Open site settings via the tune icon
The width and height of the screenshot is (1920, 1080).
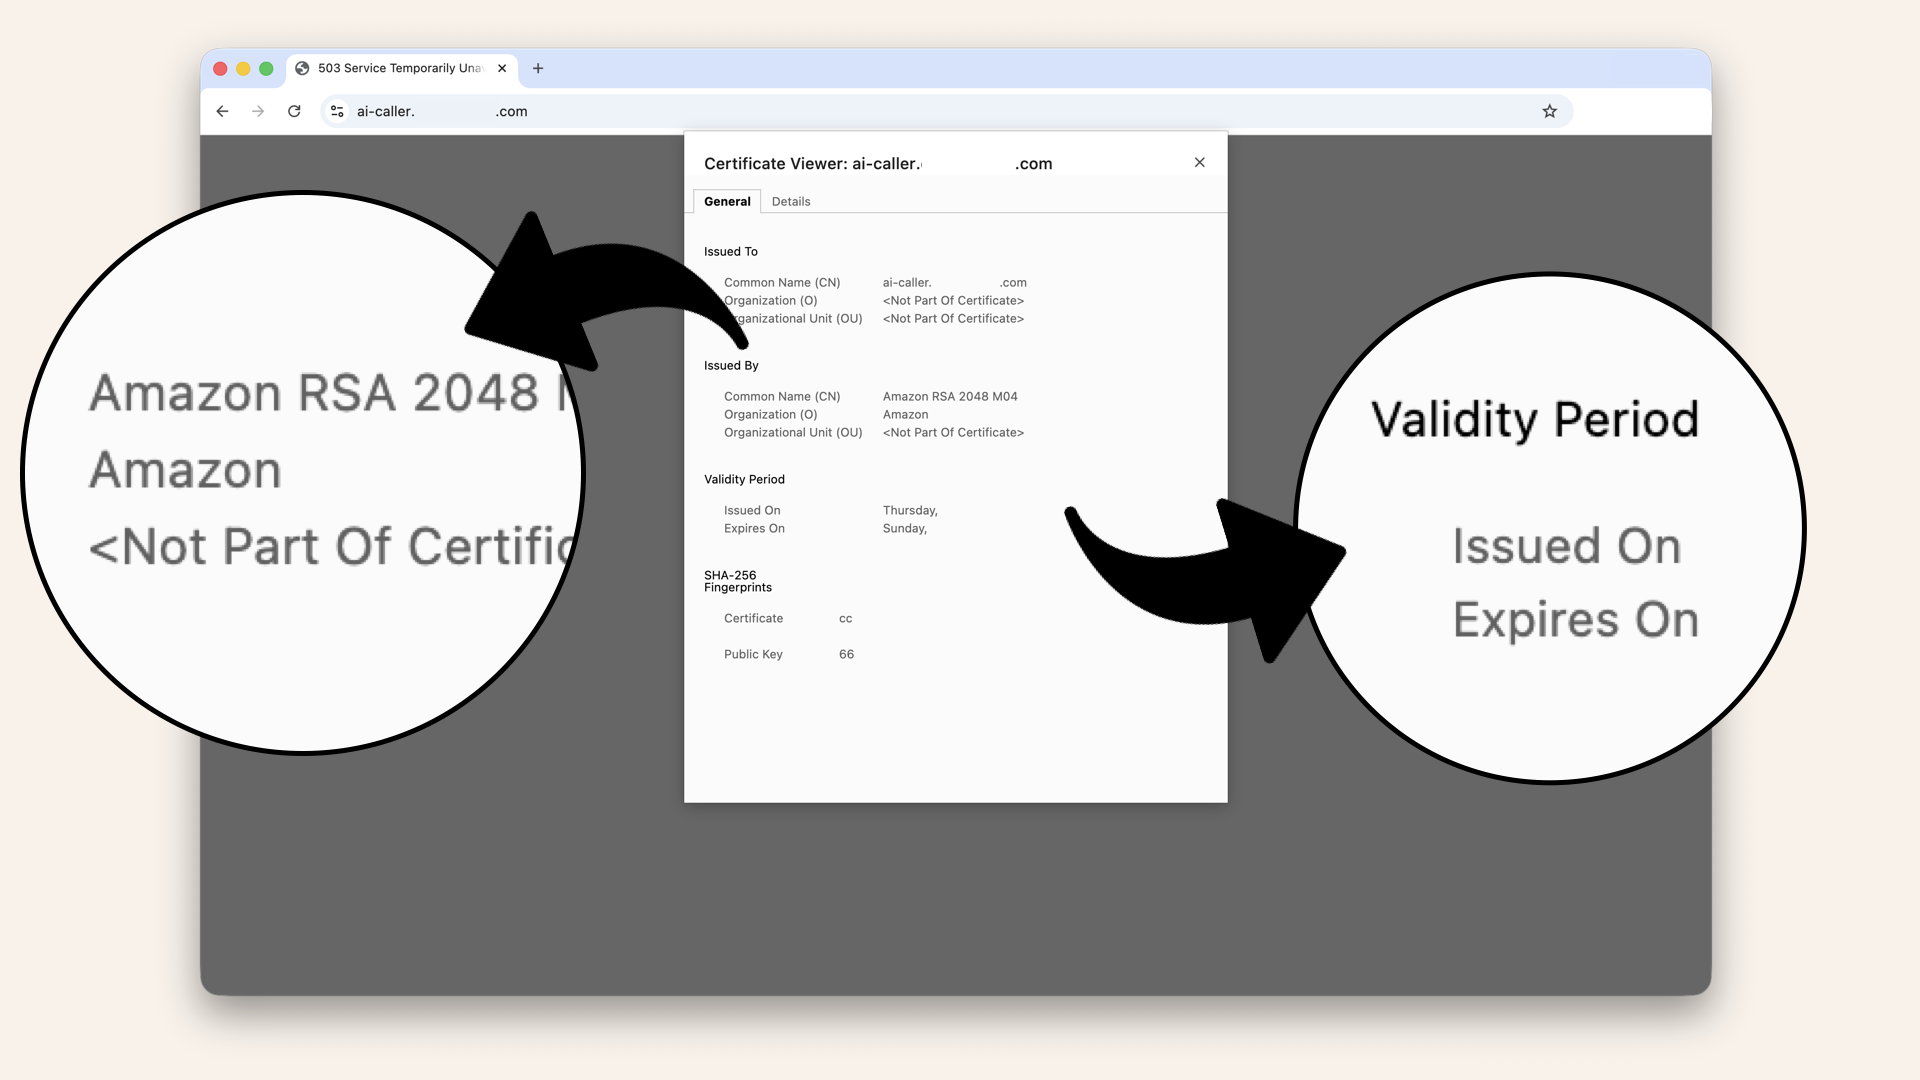(336, 111)
